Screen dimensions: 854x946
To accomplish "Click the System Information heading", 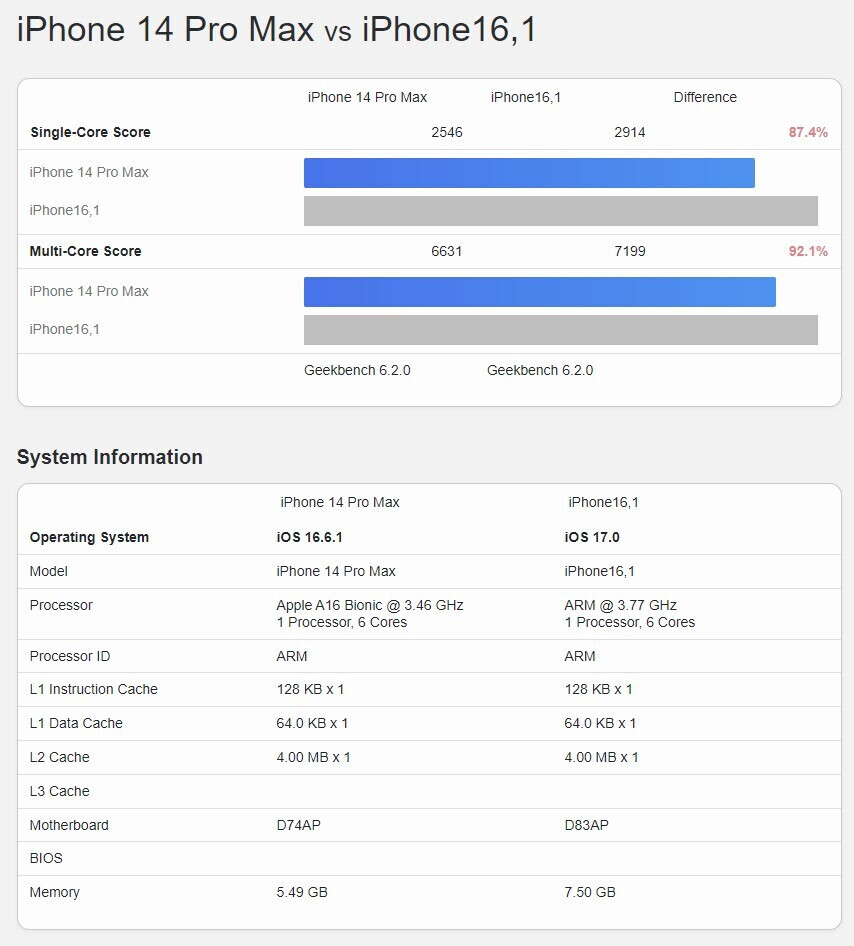I will pos(110,457).
